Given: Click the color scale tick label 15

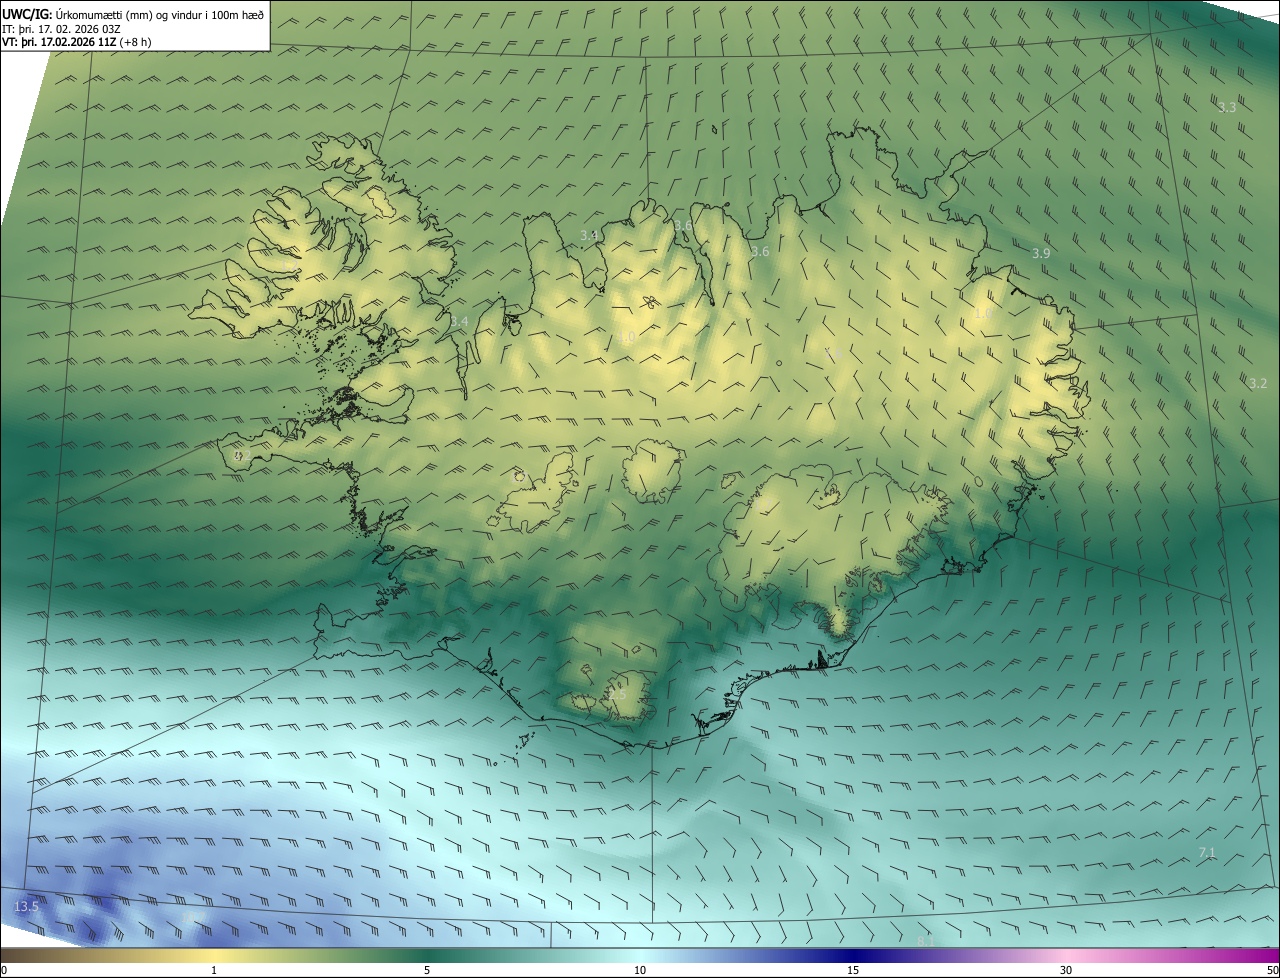Looking at the screenshot, I should (853, 970).
